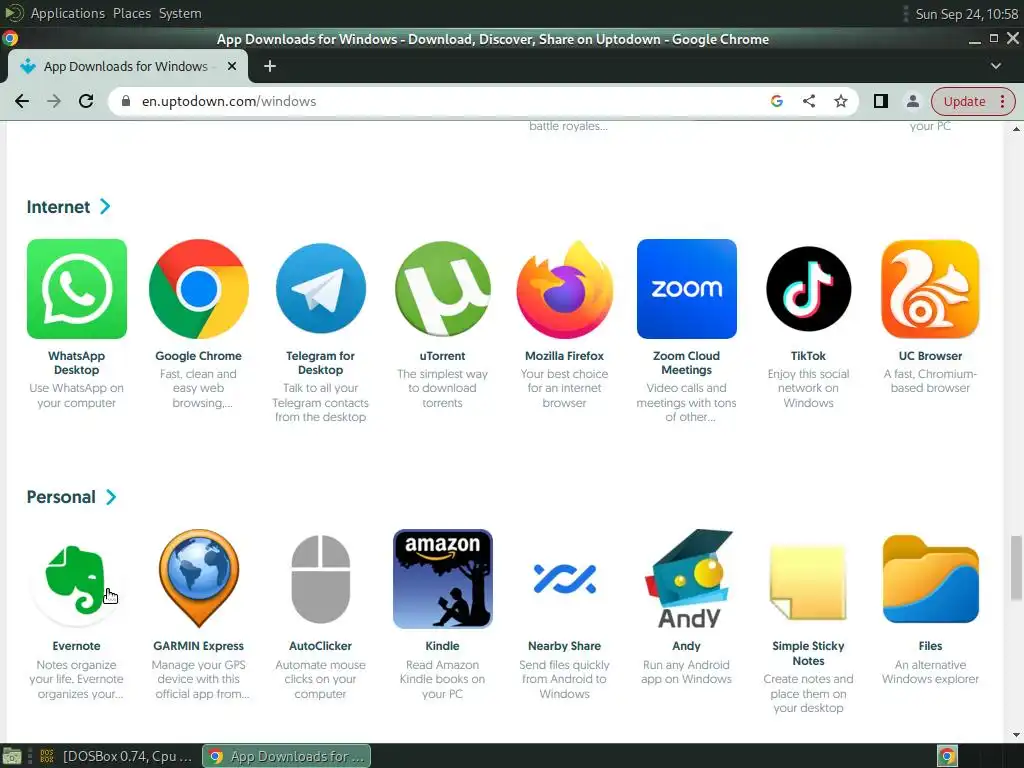Click the show desktop icon in taskbar
This screenshot has width=1024, height=768.
pos(12,756)
